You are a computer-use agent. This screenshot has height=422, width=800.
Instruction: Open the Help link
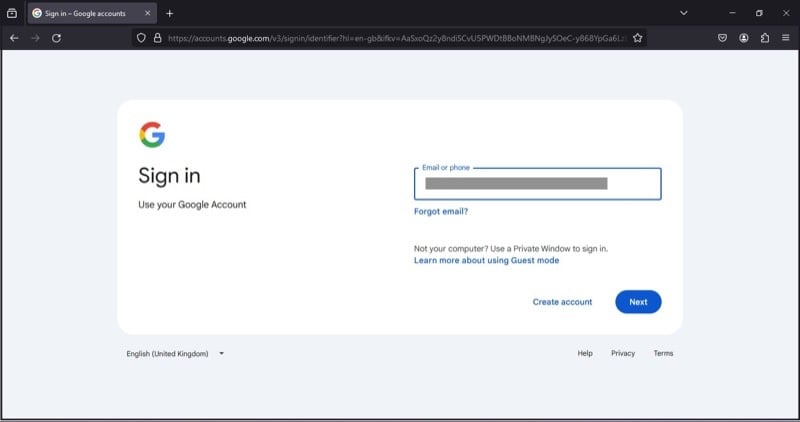(x=585, y=353)
